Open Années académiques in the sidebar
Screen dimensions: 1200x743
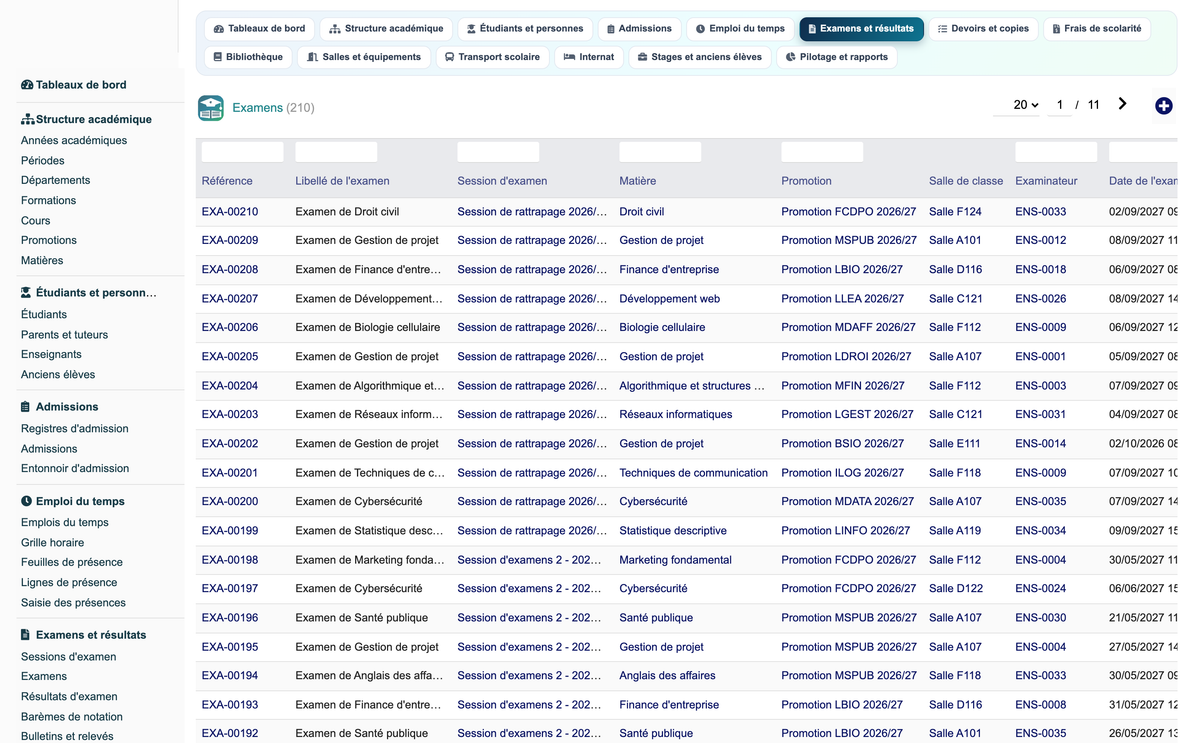(74, 141)
